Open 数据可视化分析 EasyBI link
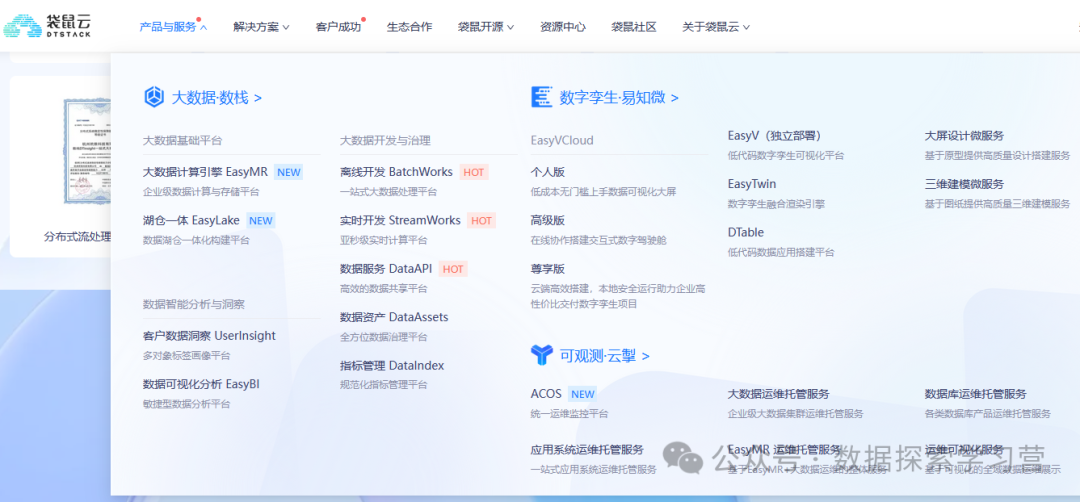The image size is (1080, 502). tap(201, 384)
